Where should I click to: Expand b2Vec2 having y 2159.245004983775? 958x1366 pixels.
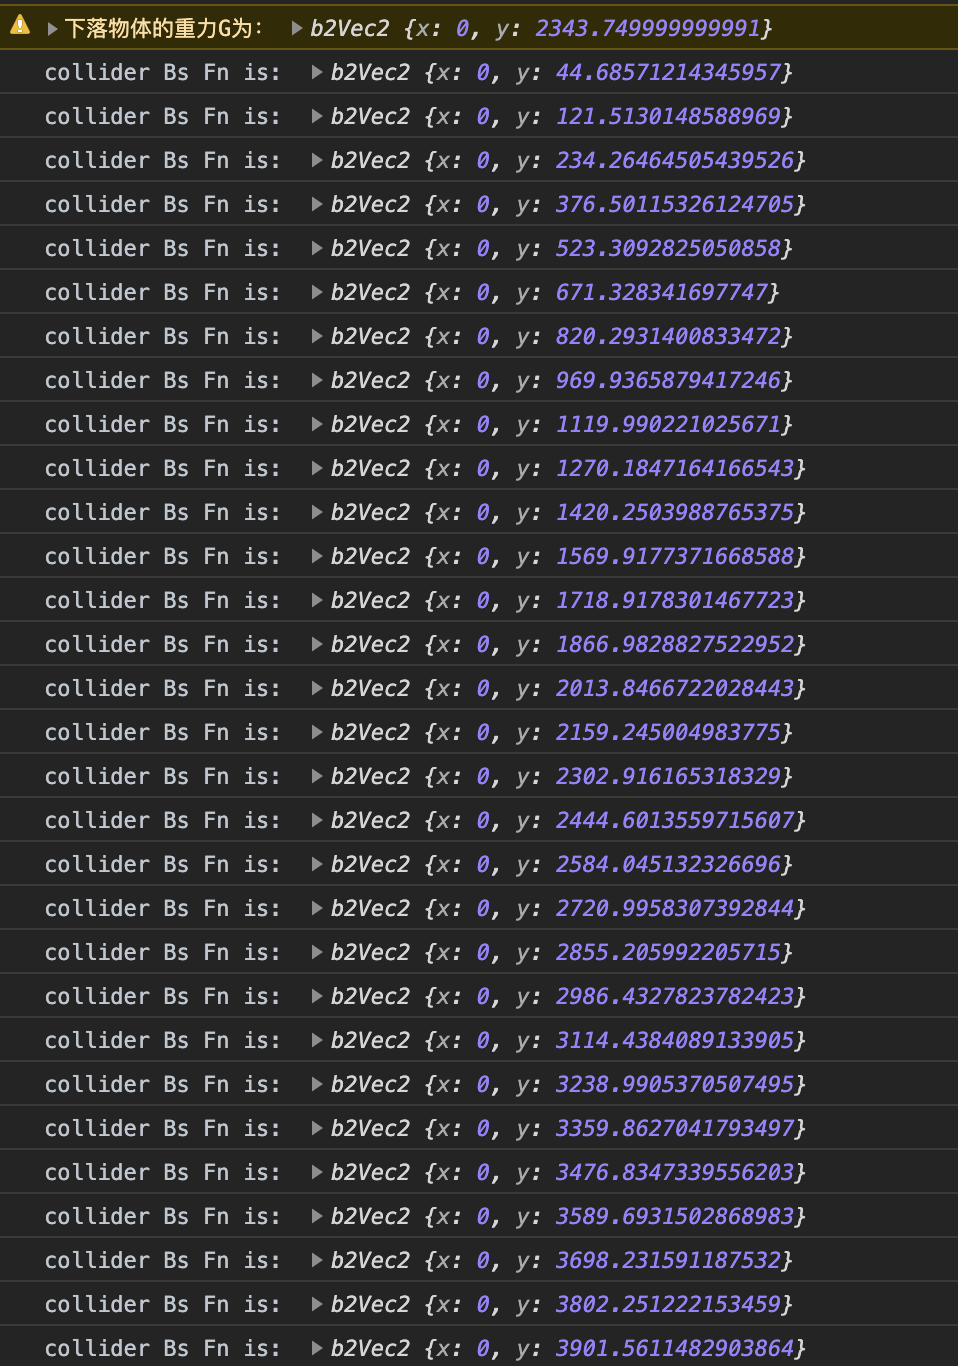317,732
